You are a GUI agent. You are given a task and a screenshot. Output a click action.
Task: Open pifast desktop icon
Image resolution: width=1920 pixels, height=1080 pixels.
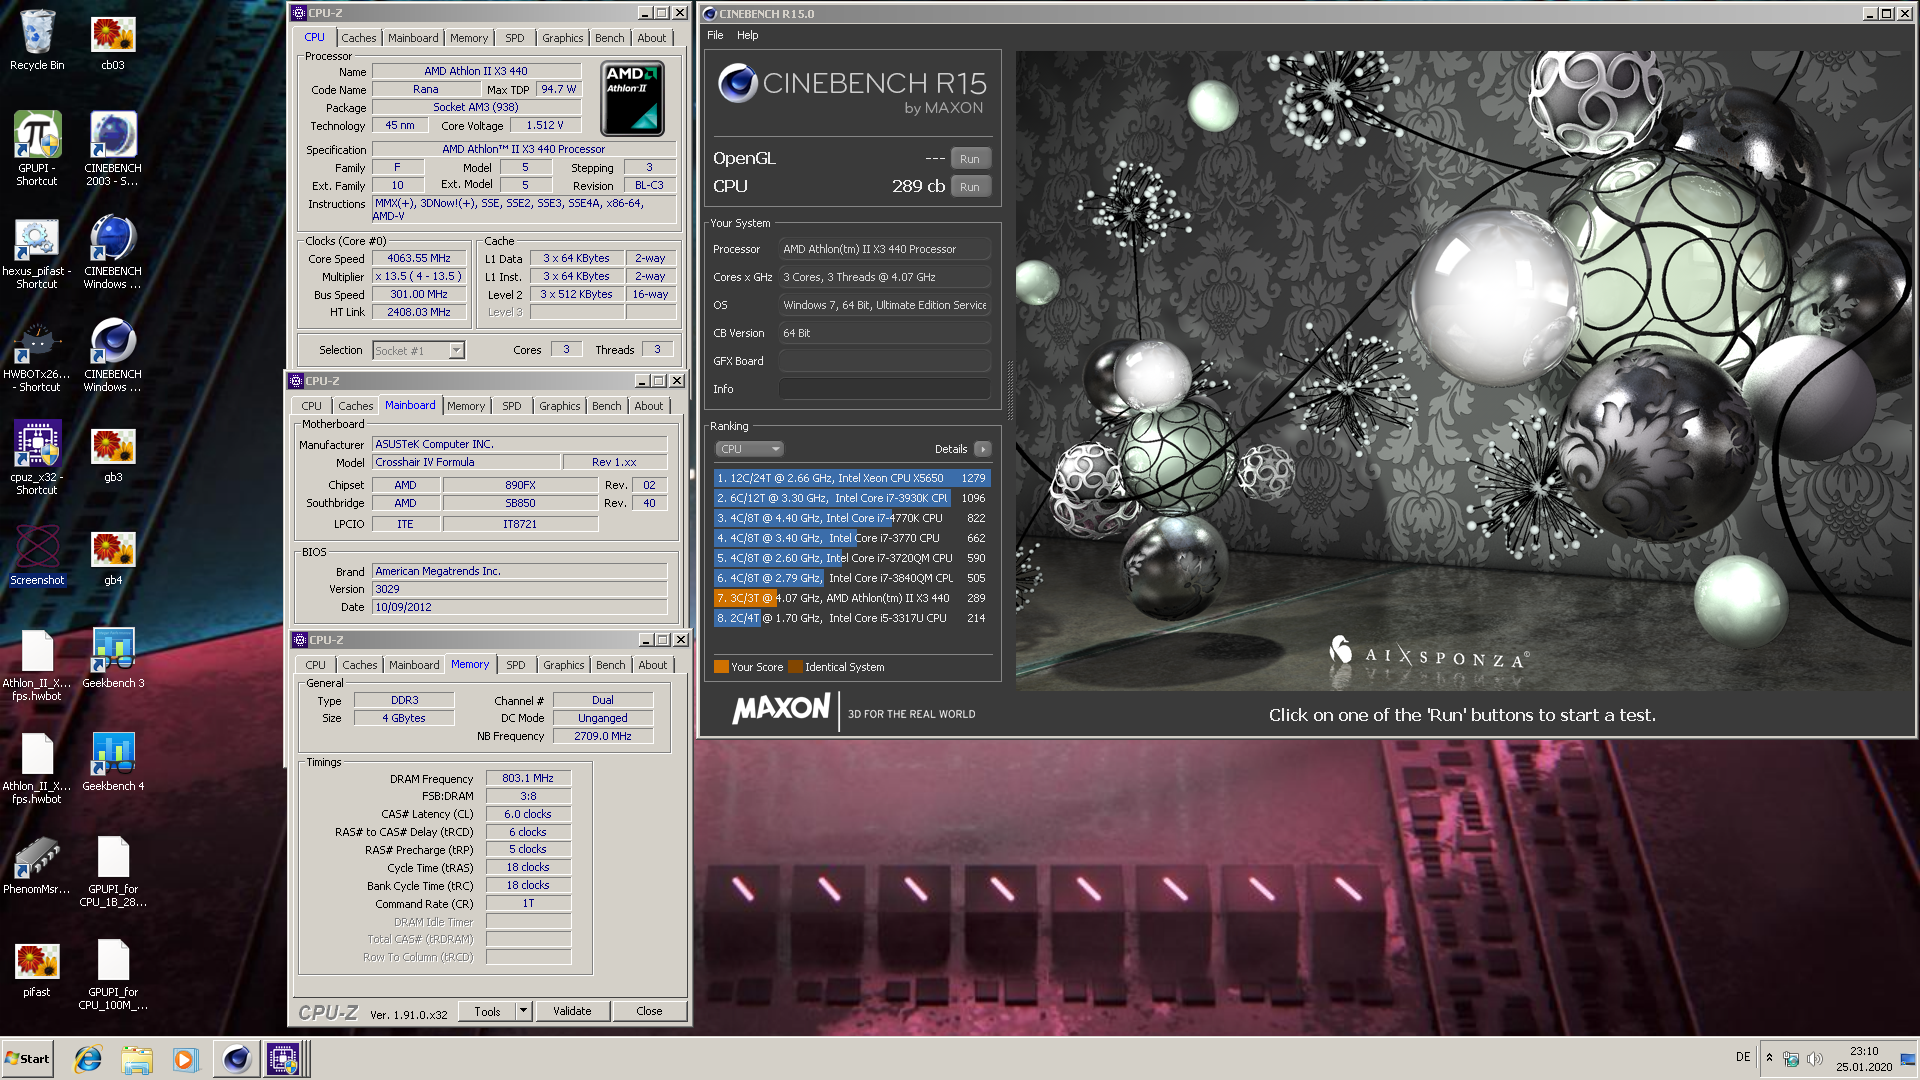37,969
